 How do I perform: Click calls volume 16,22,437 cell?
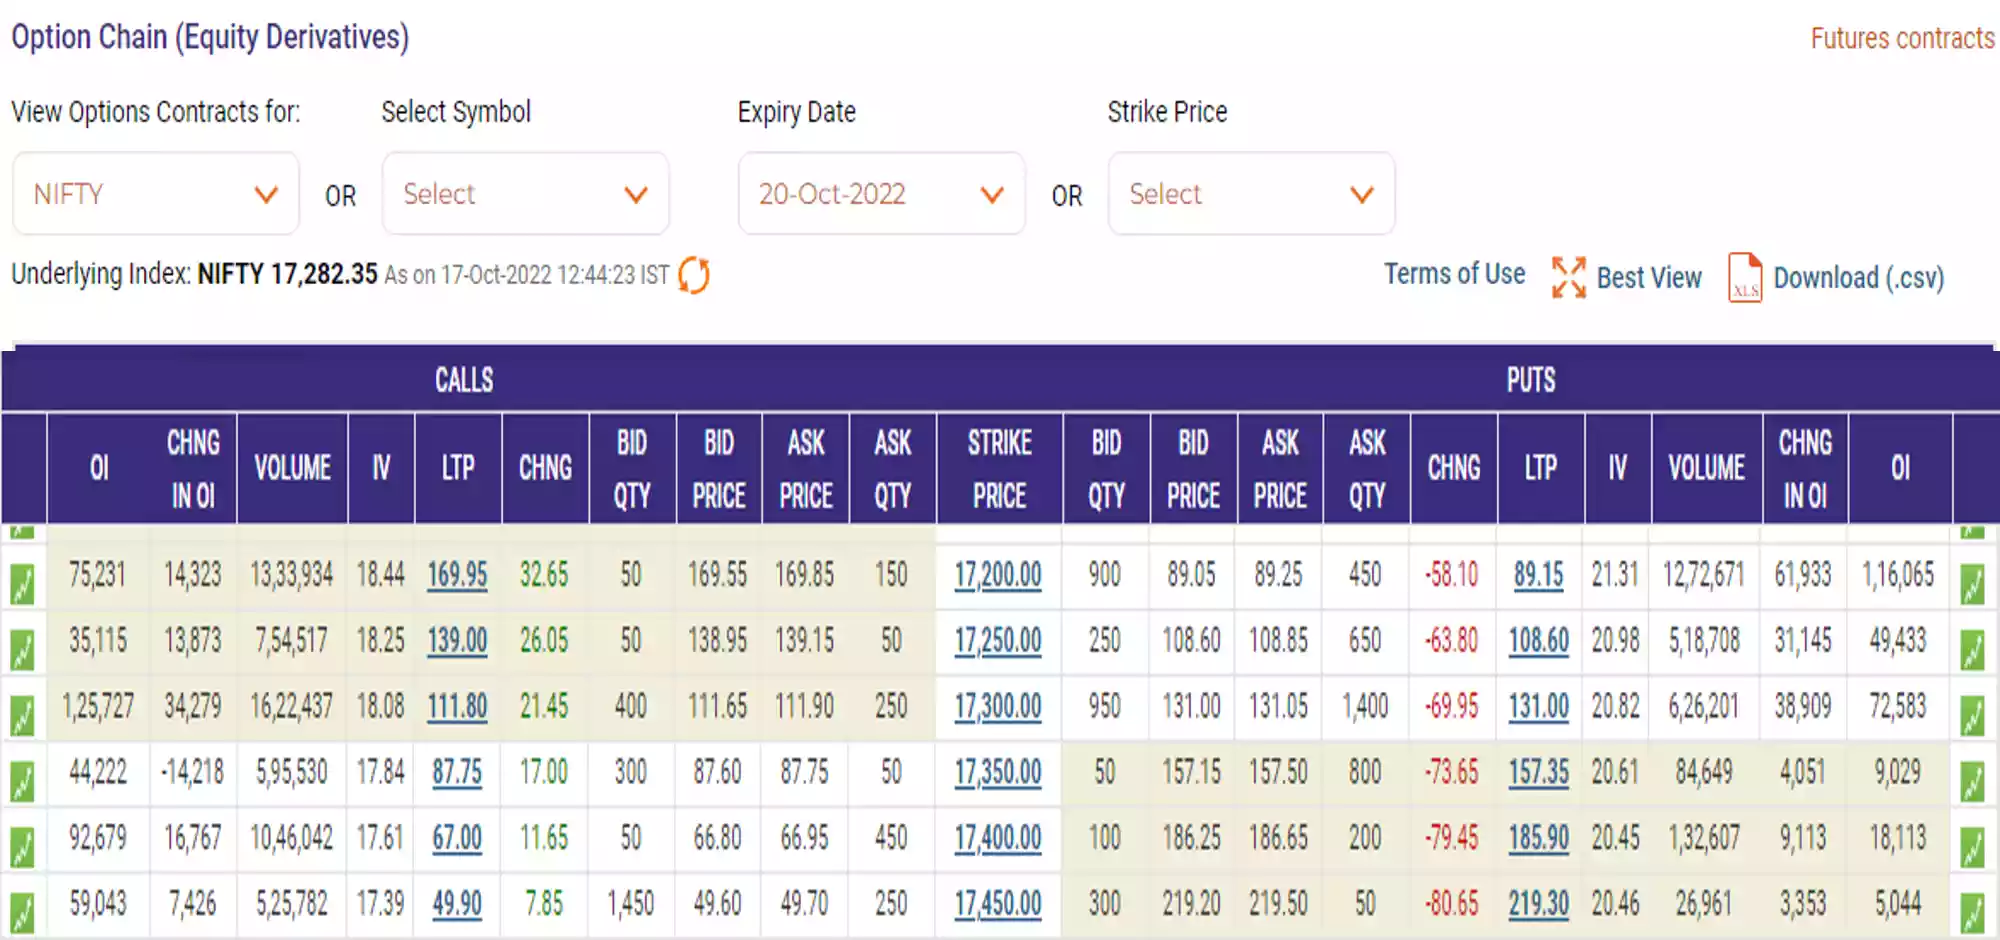290,707
